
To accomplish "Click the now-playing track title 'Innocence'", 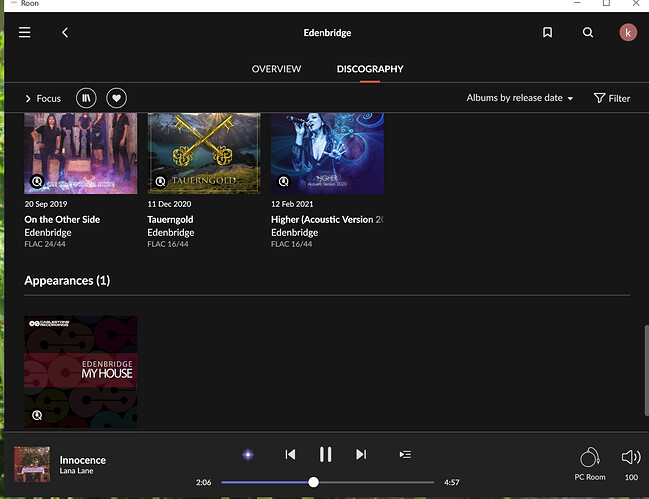I will (82, 460).
